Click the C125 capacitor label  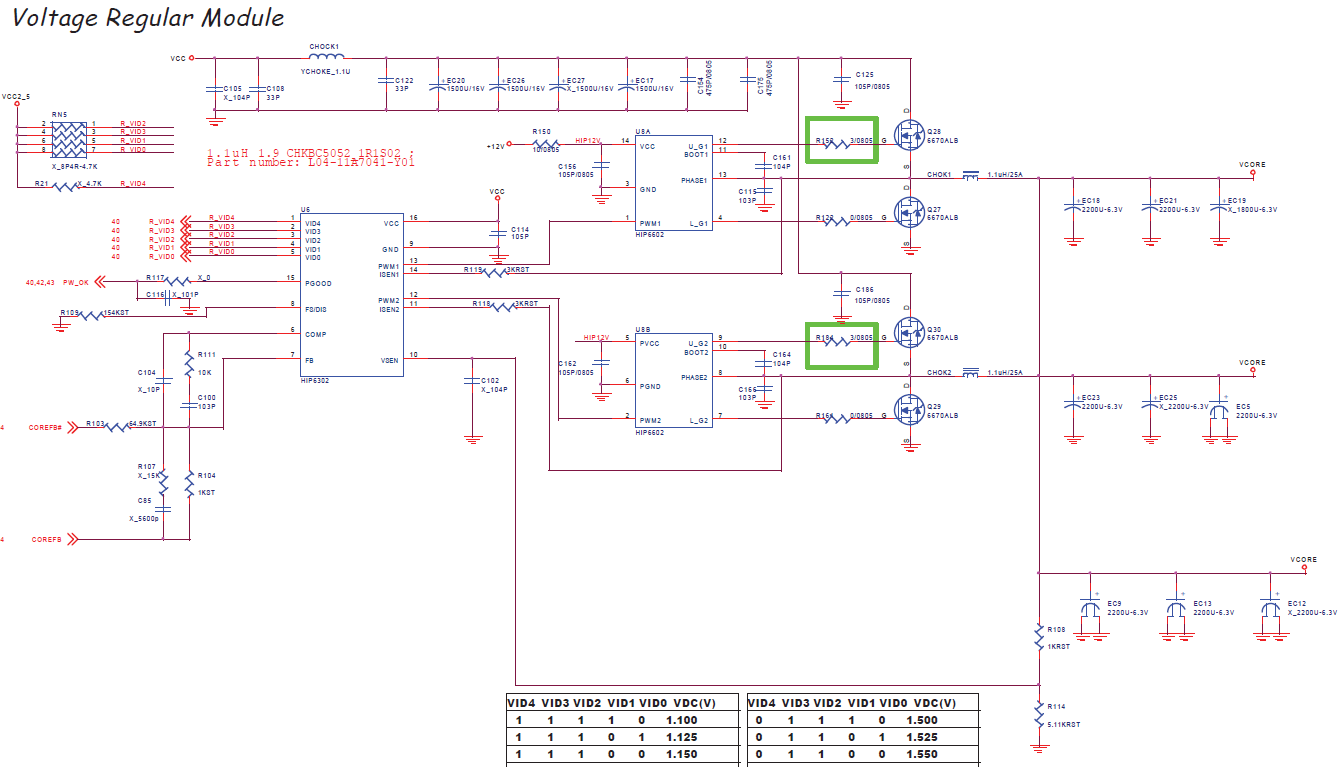click(x=865, y=75)
